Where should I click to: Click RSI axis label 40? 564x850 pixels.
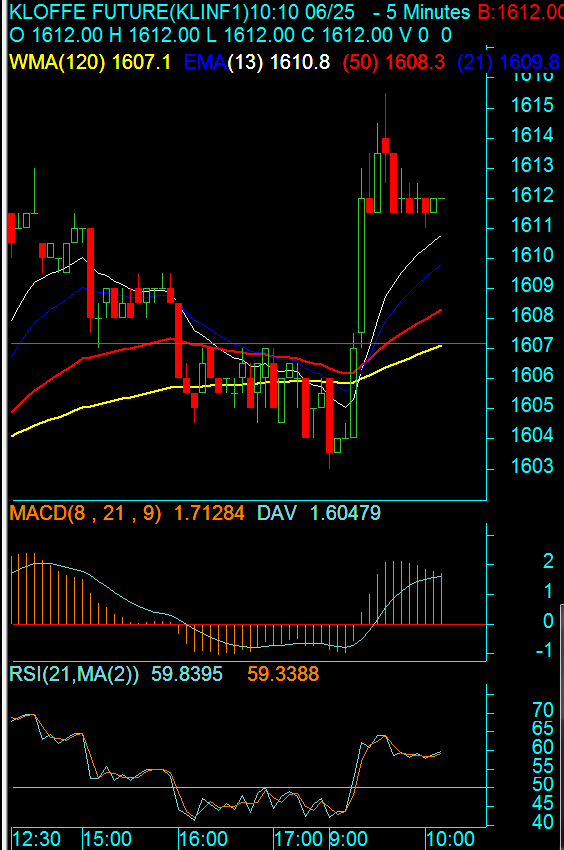(x=543, y=823)
